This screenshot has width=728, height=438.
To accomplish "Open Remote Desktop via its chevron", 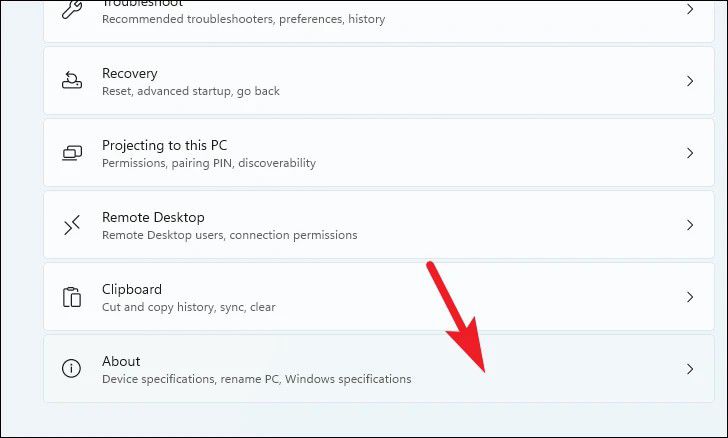I will click(690, 225).
